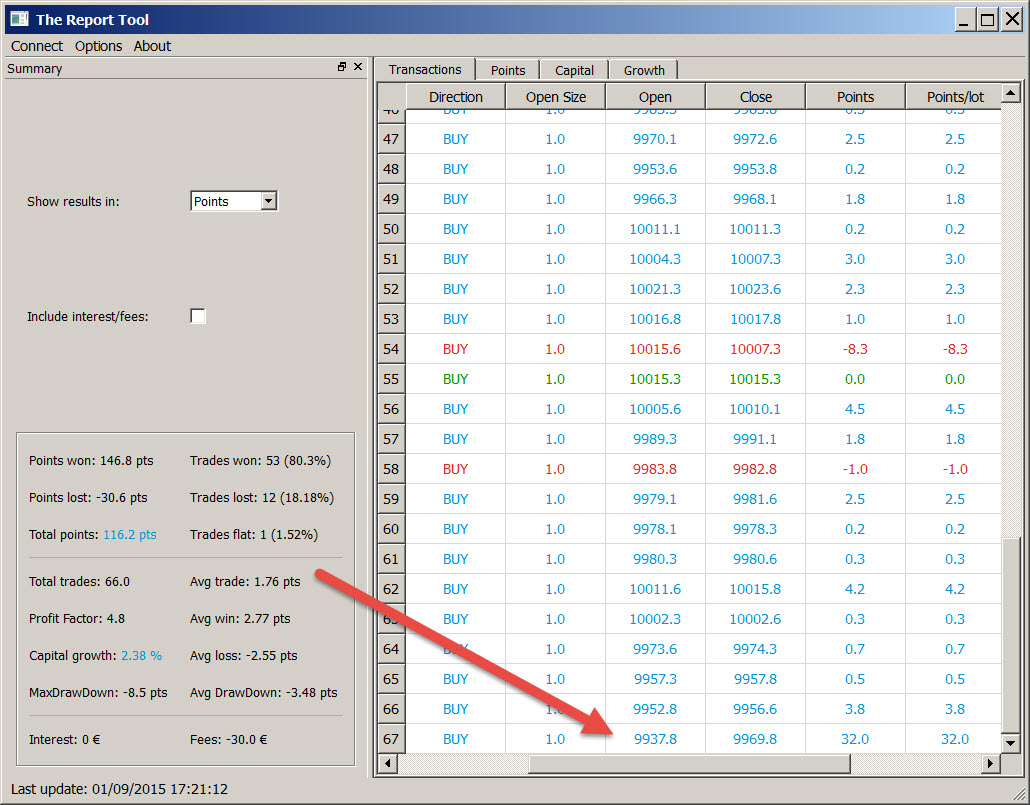
Task: Sort by the Direction column header
Action: pos(455,97)
